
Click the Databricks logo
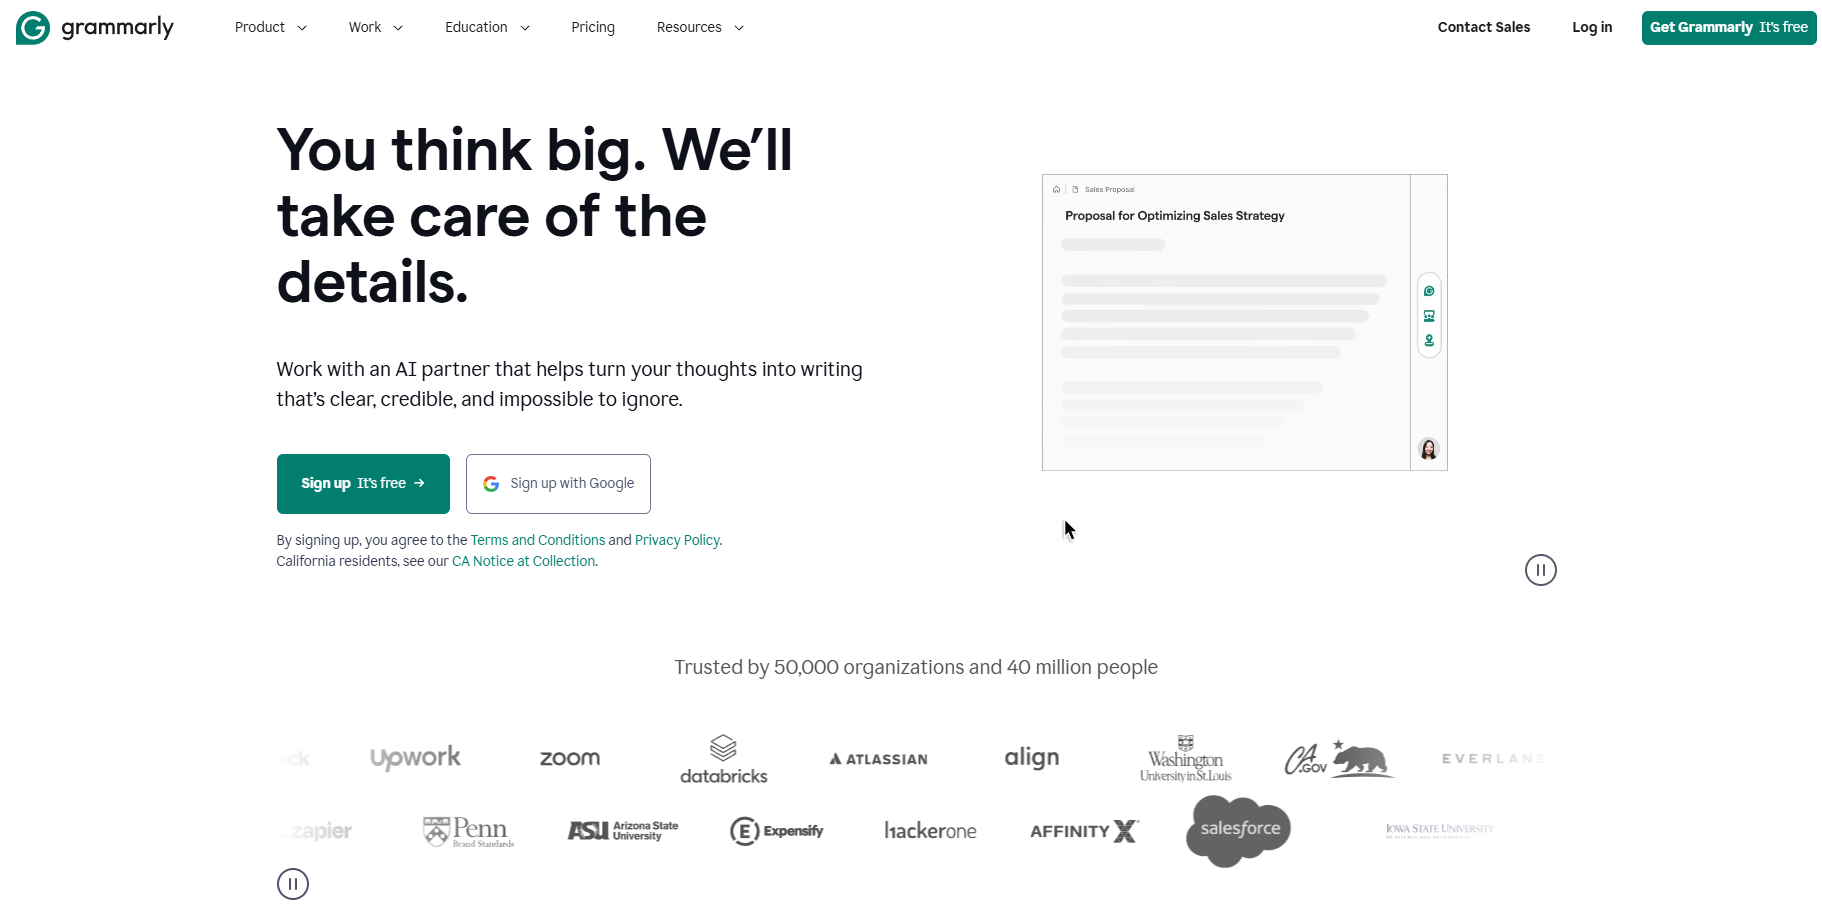tap(723, 760)
